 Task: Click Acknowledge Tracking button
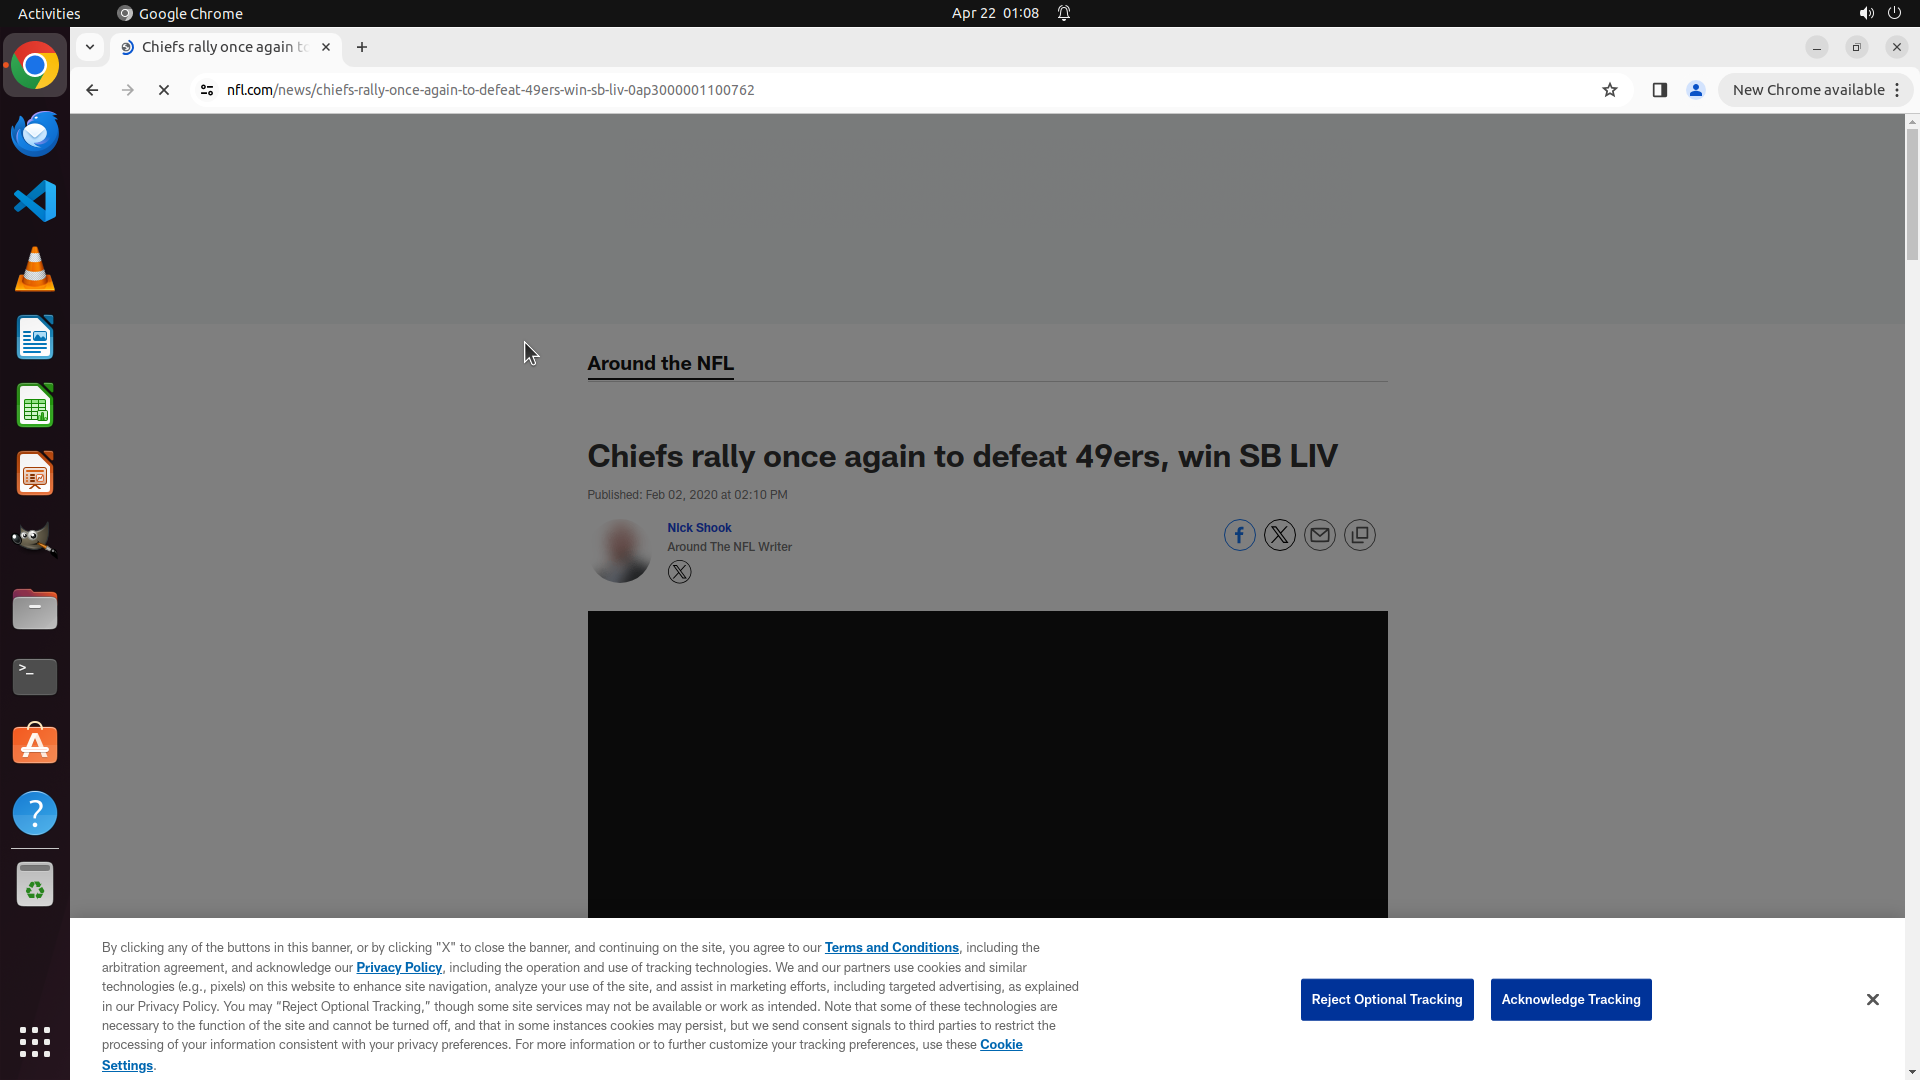1570,999
